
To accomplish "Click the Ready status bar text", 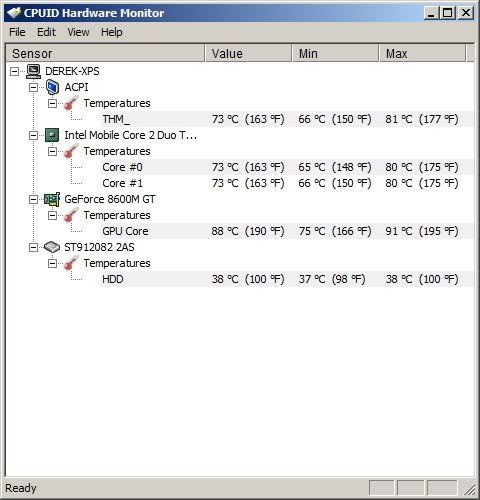I will tap(21, 488).
